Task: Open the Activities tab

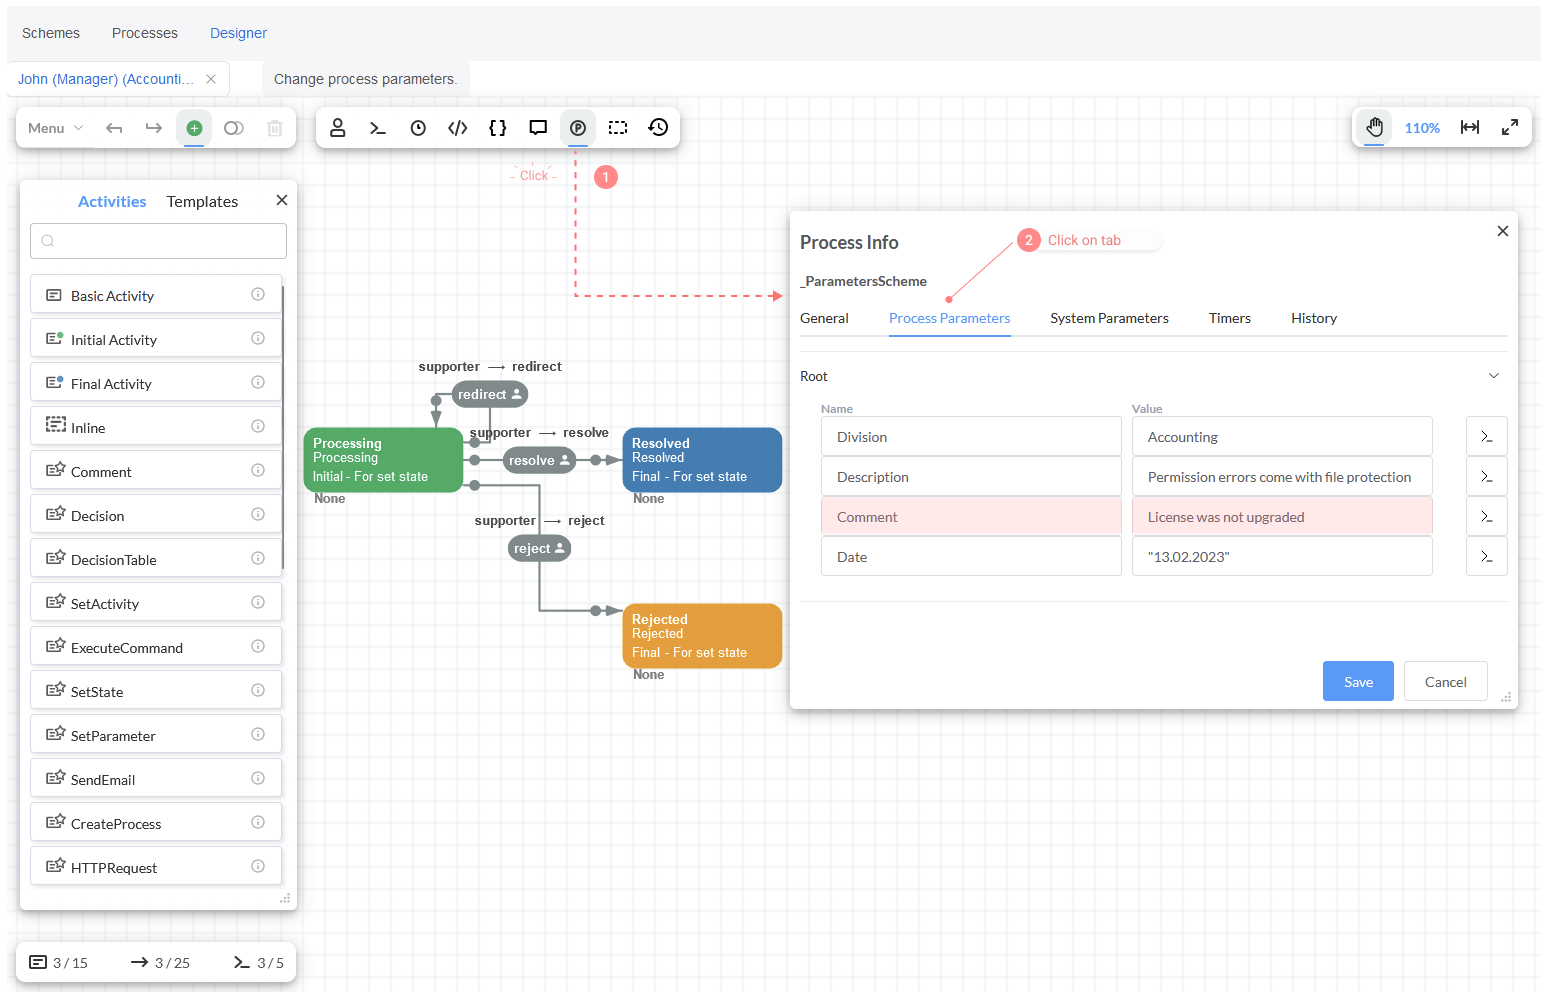Action: point(112,202)
